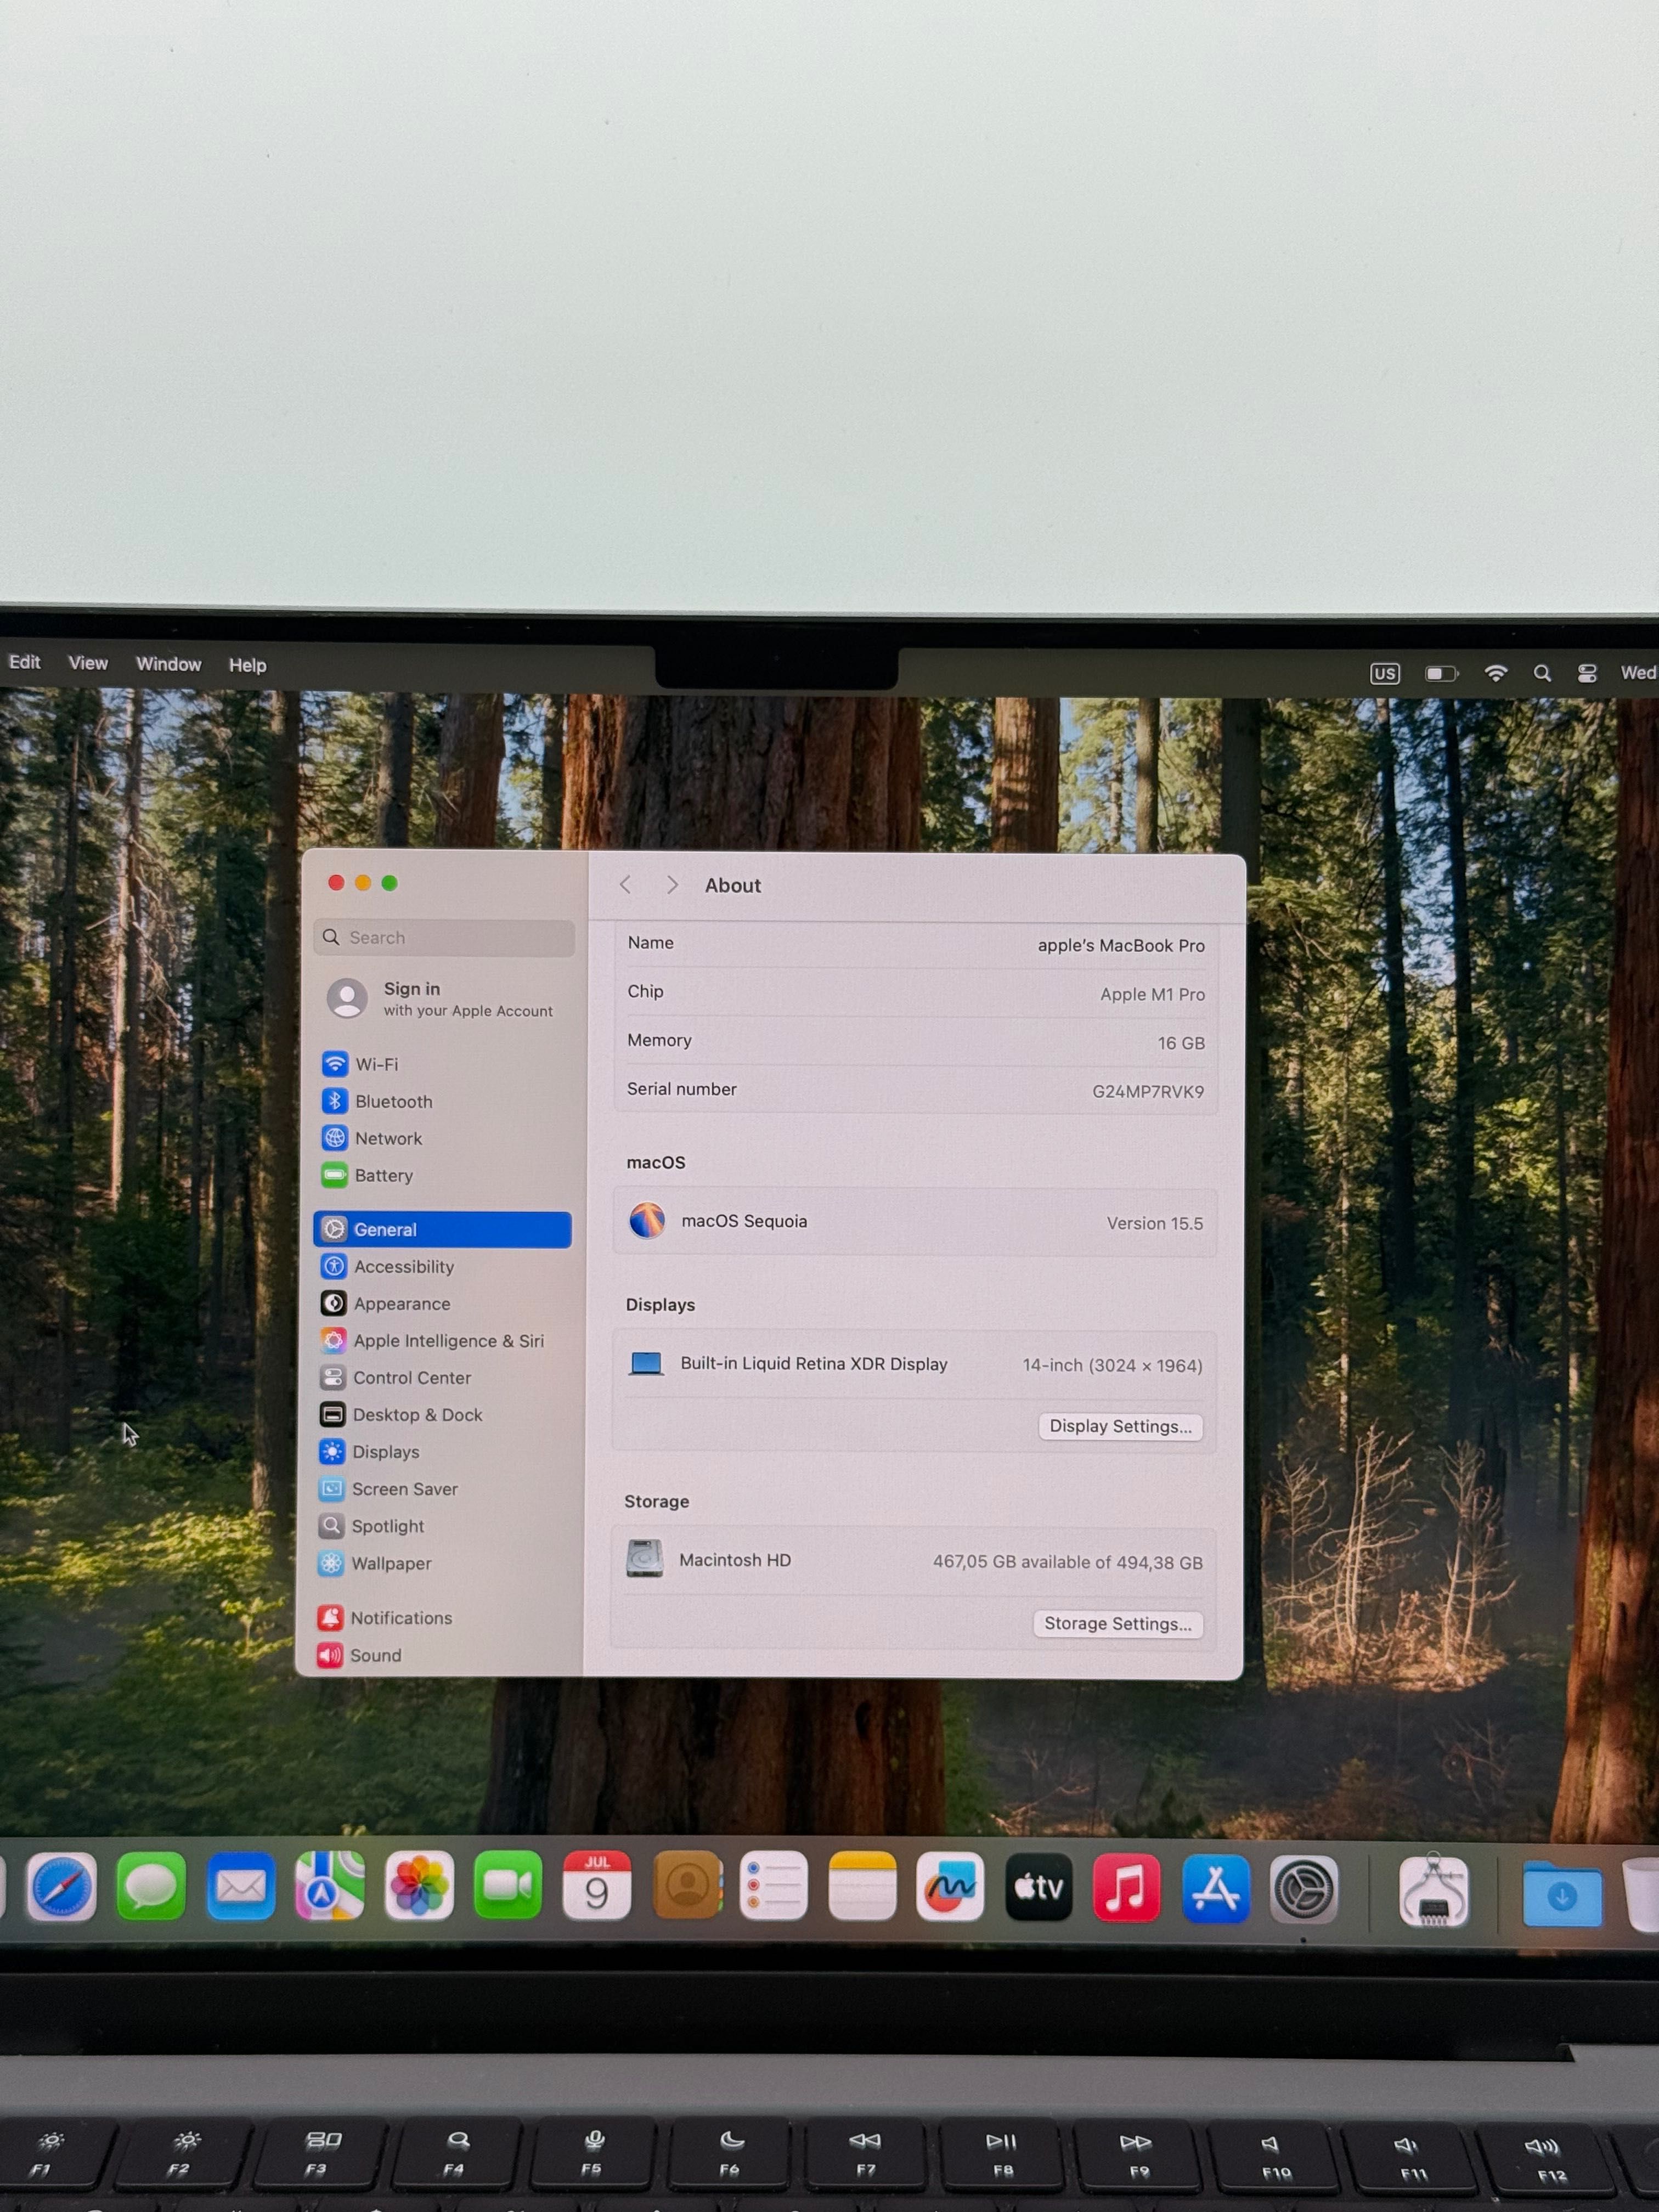Viewport: 1659px width, 2212px height.
Task: Click Display Settings button
Action: coord(1120,1426)
